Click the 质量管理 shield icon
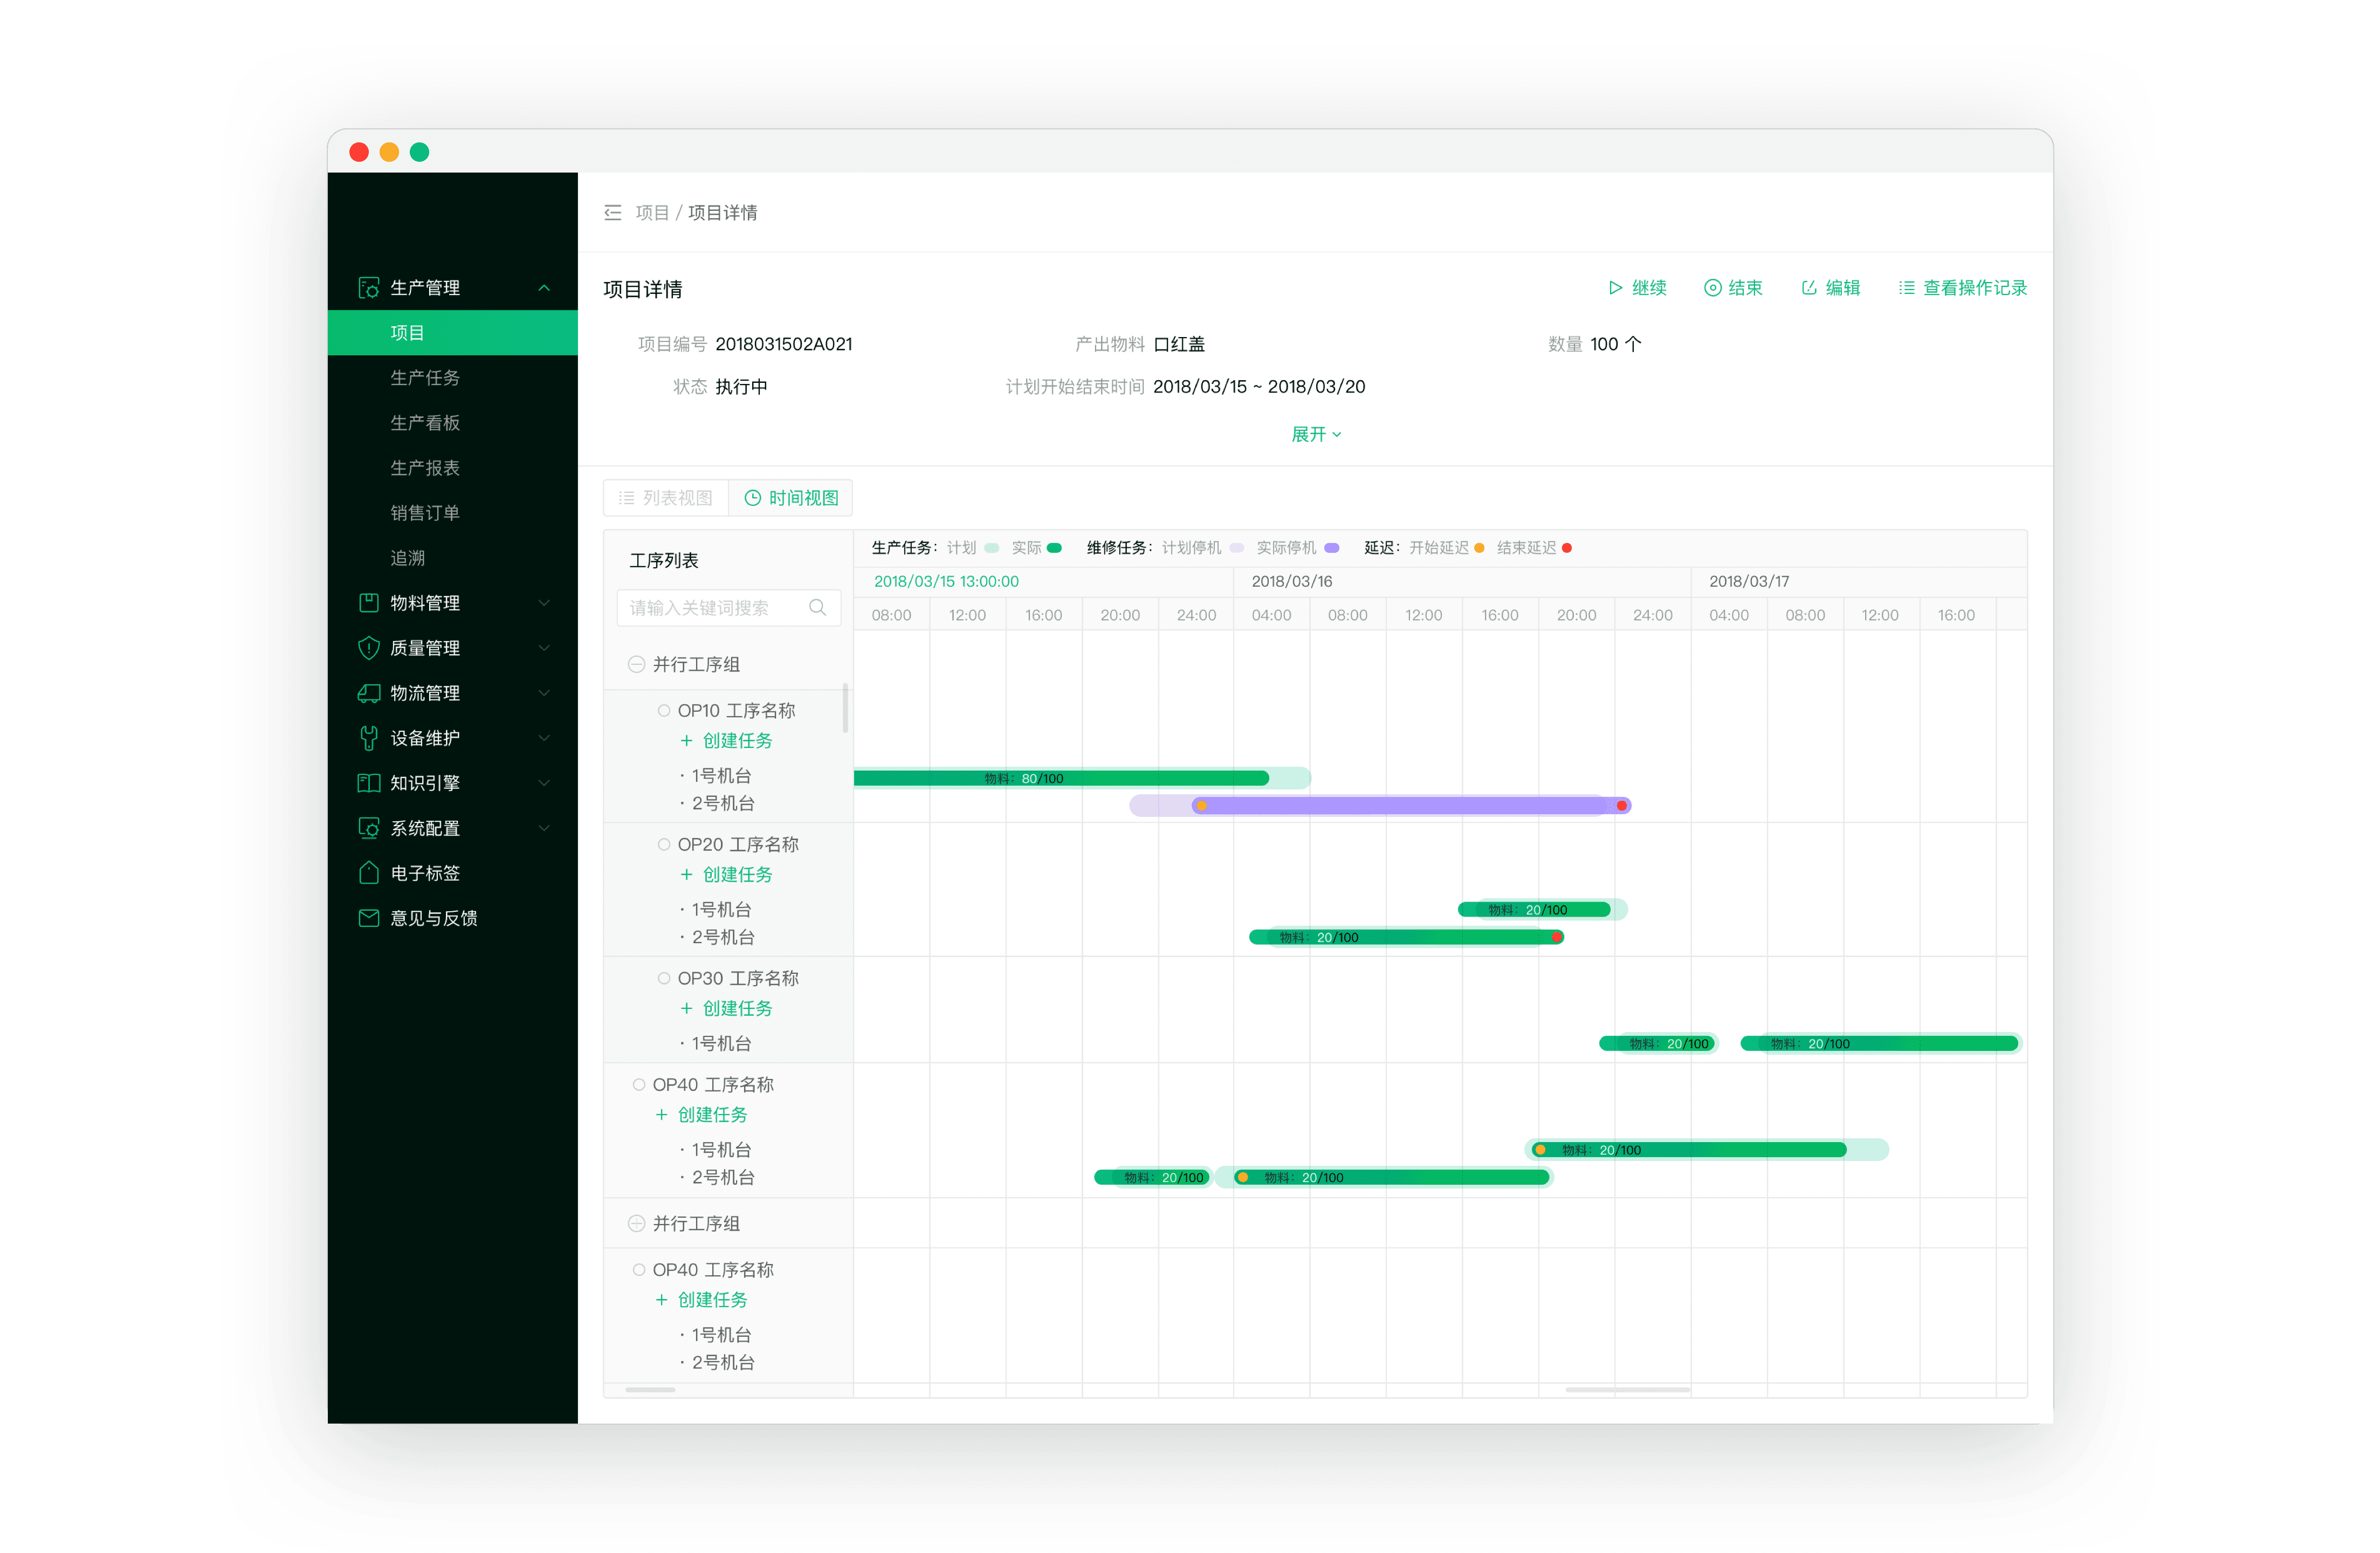This screenshot has width=2380, height=1553. pos(368,648)
